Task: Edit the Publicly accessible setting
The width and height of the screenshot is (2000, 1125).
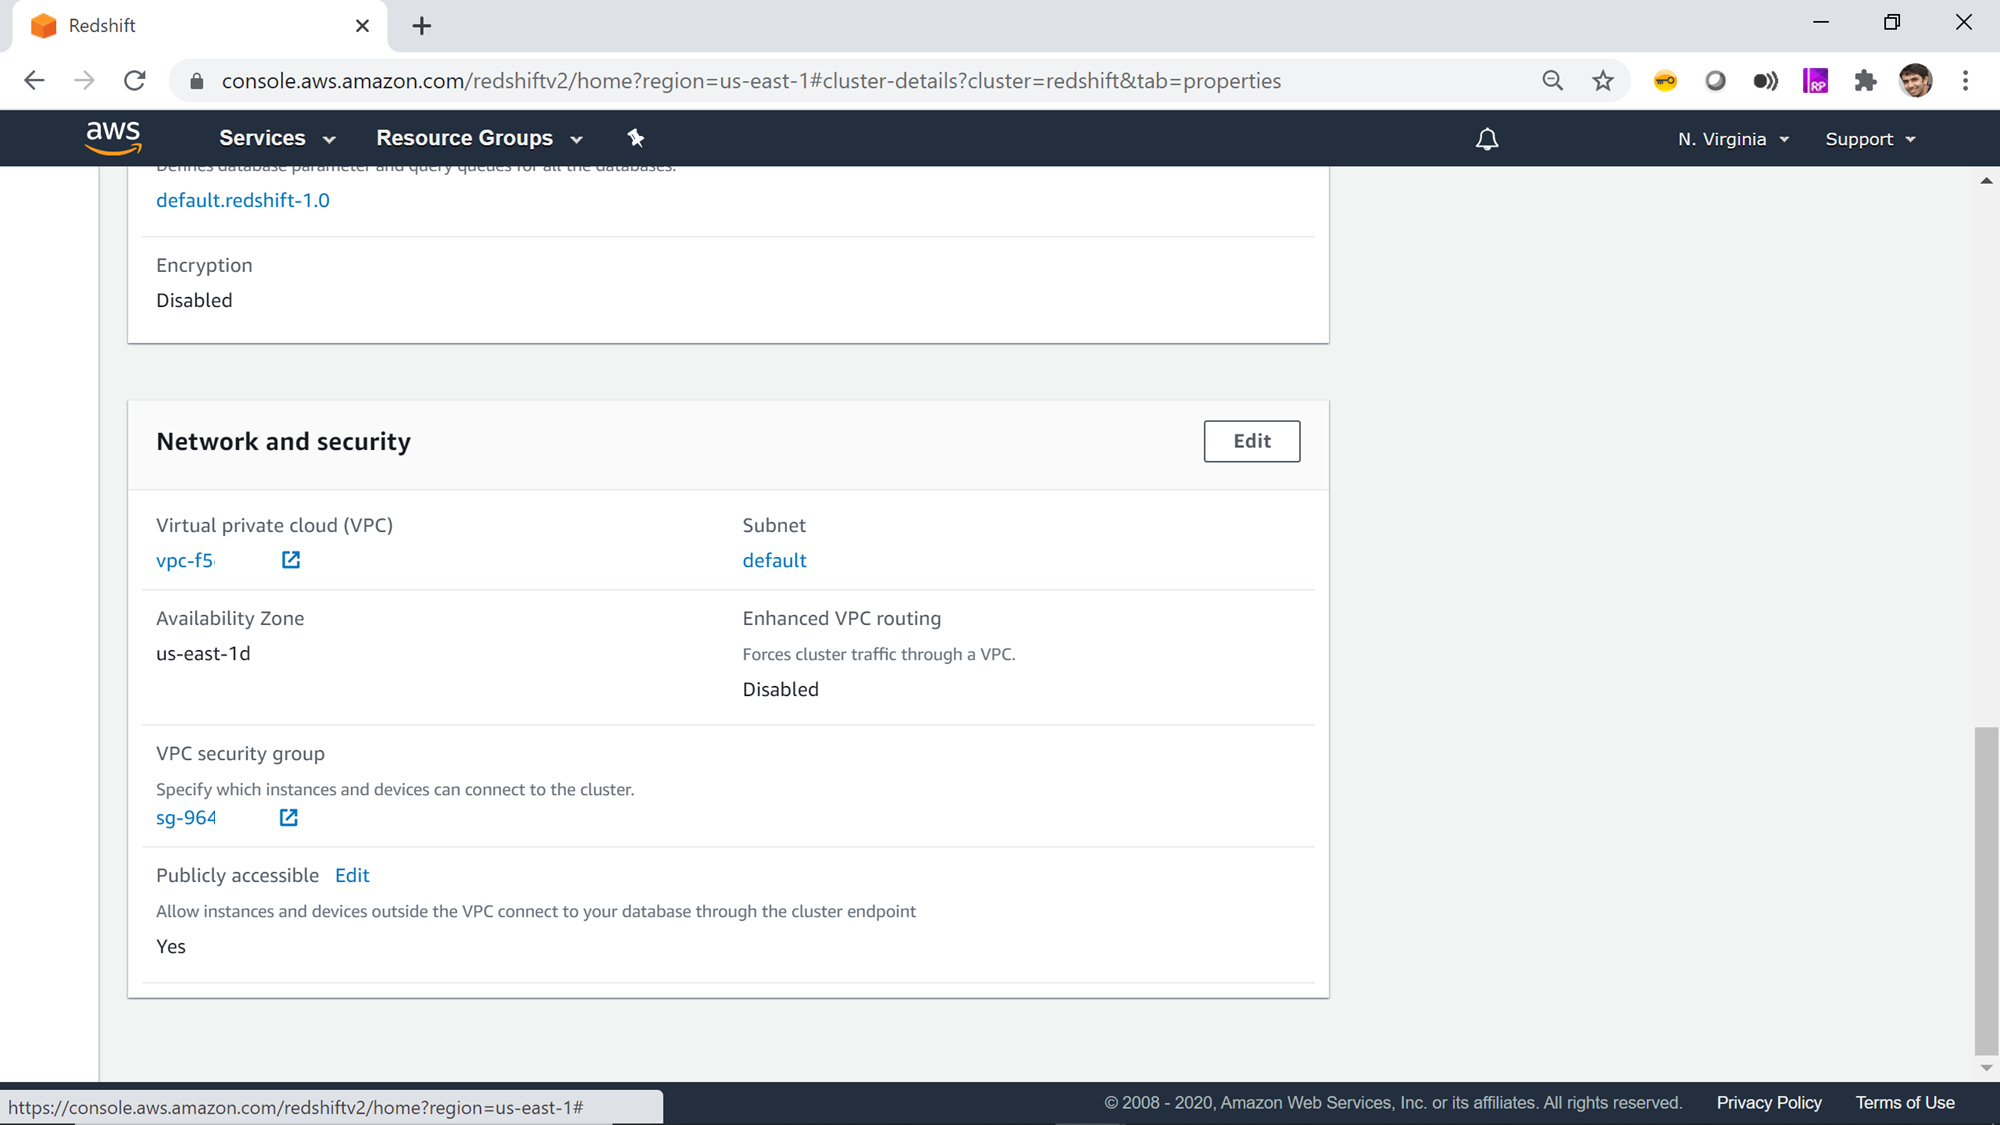Action: tap(352, 875)
